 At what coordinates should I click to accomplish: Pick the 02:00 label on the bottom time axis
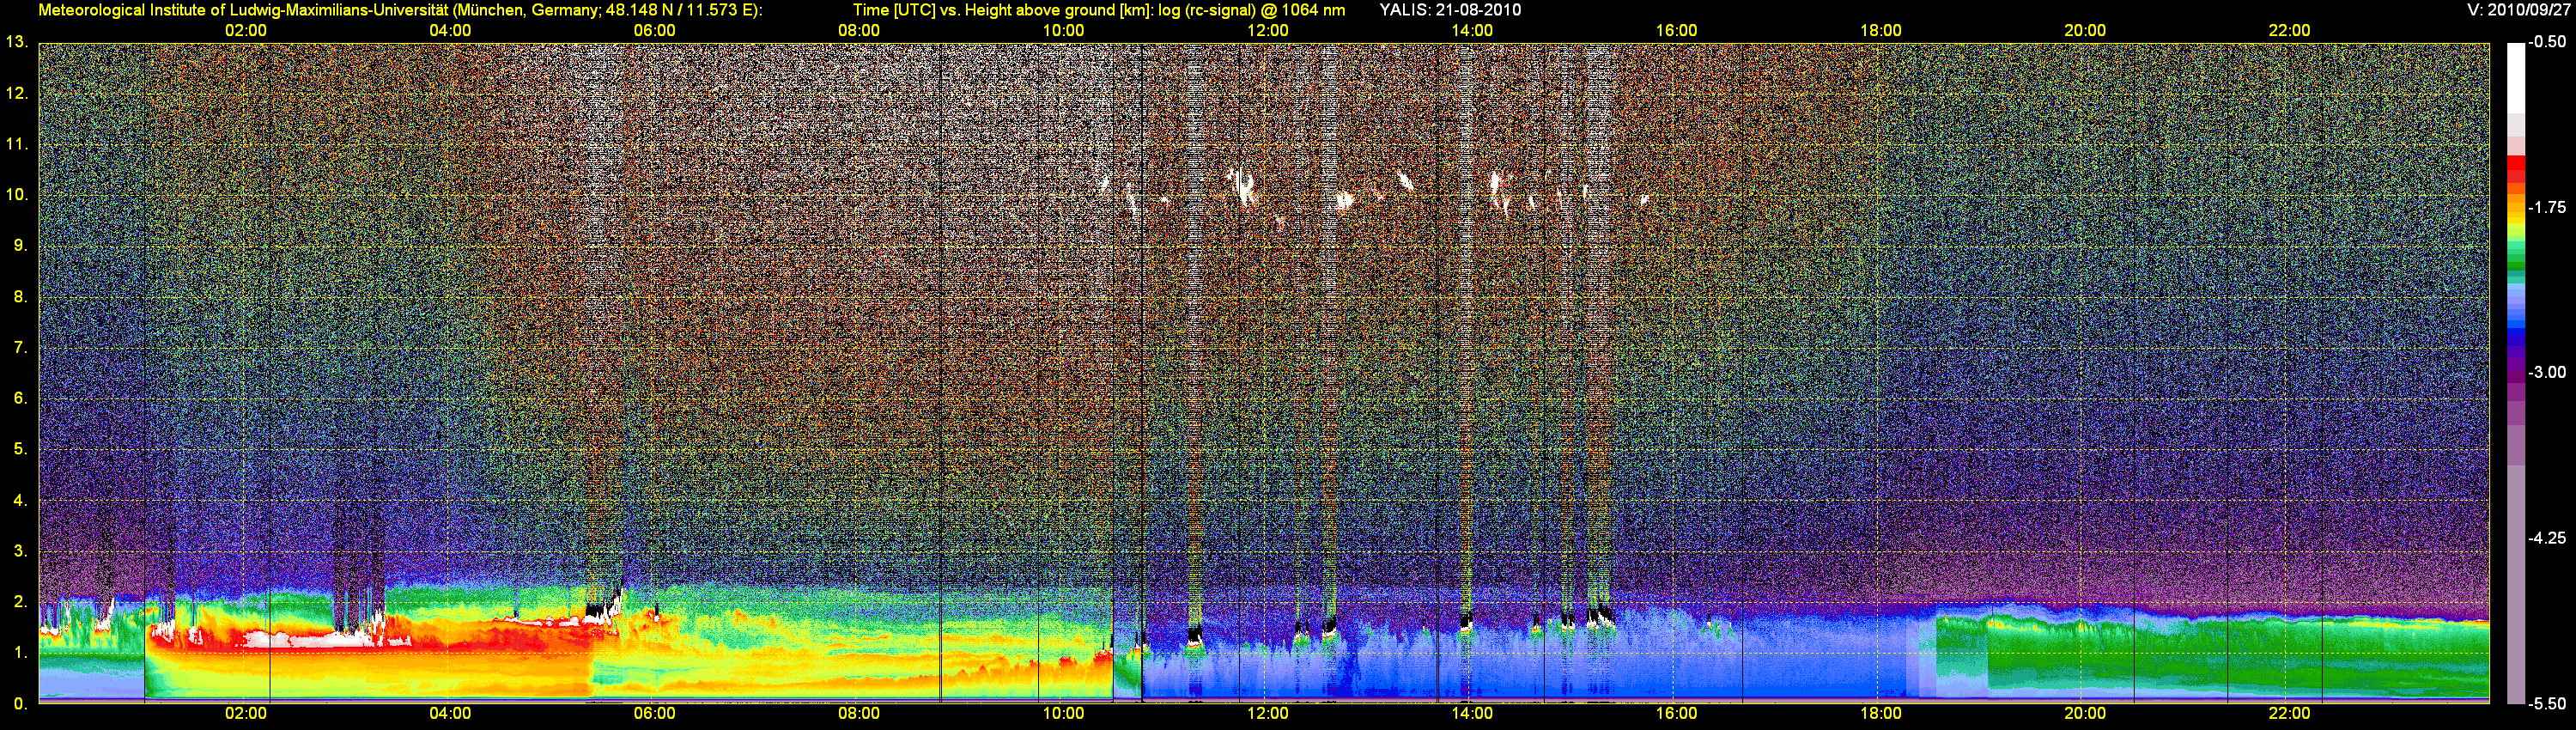coord(246,714)
